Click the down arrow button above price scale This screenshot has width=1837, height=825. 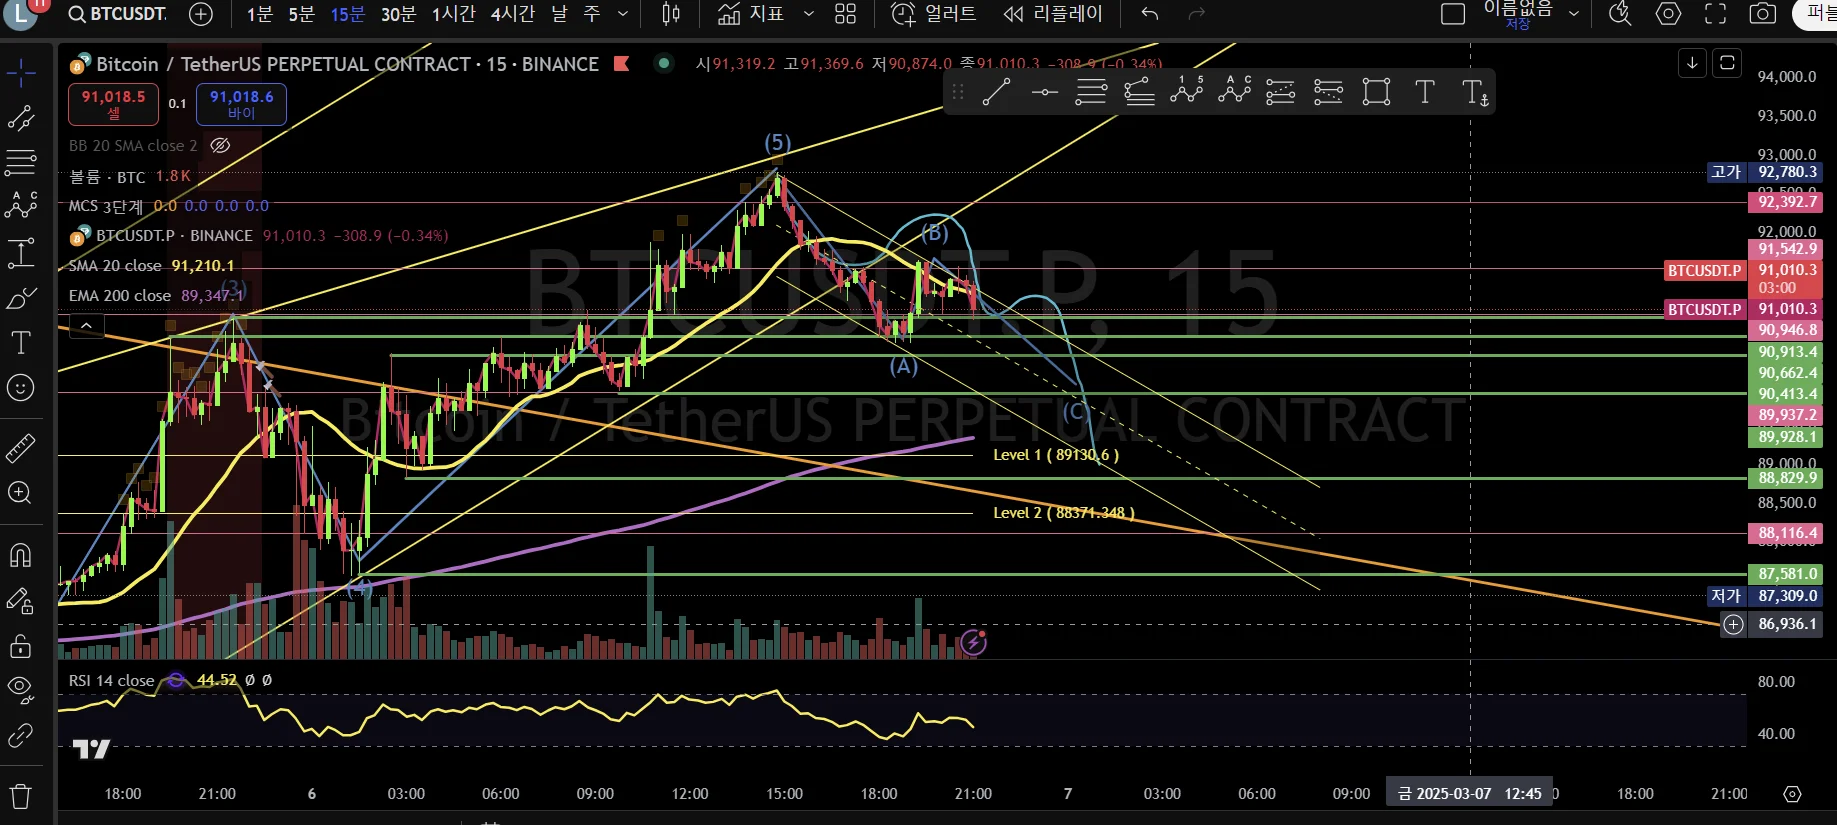[1692, 63]
